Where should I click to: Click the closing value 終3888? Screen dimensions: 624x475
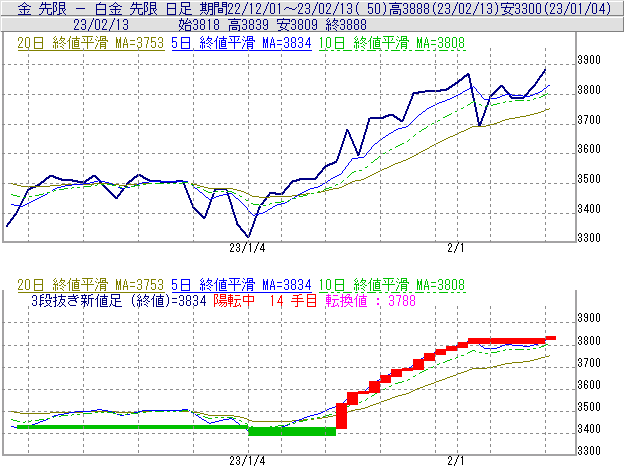coord(346,25)
